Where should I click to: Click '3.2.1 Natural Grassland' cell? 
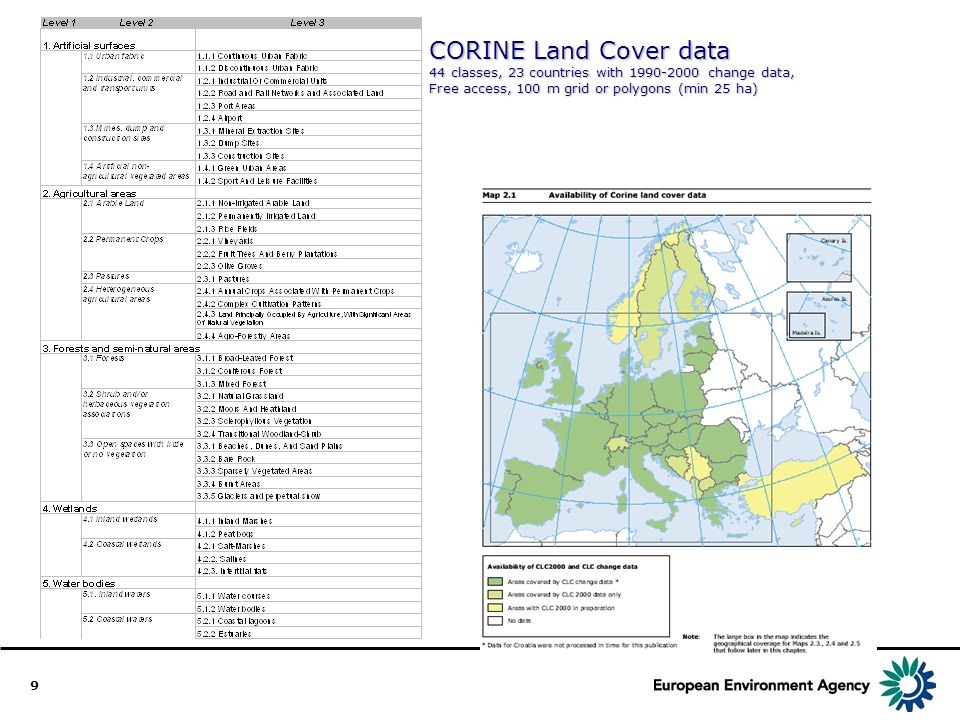309,396
